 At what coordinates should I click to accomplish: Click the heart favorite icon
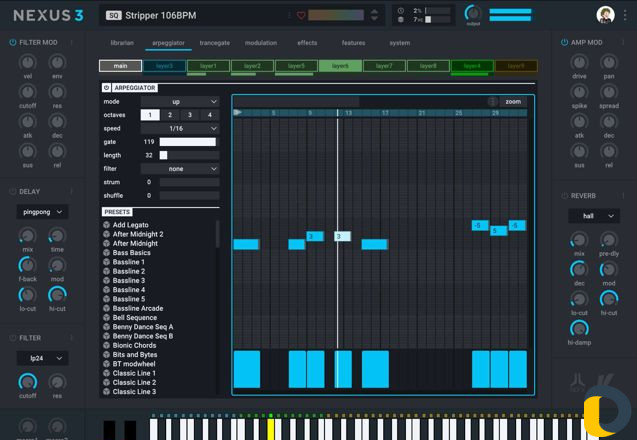(301, 15)
